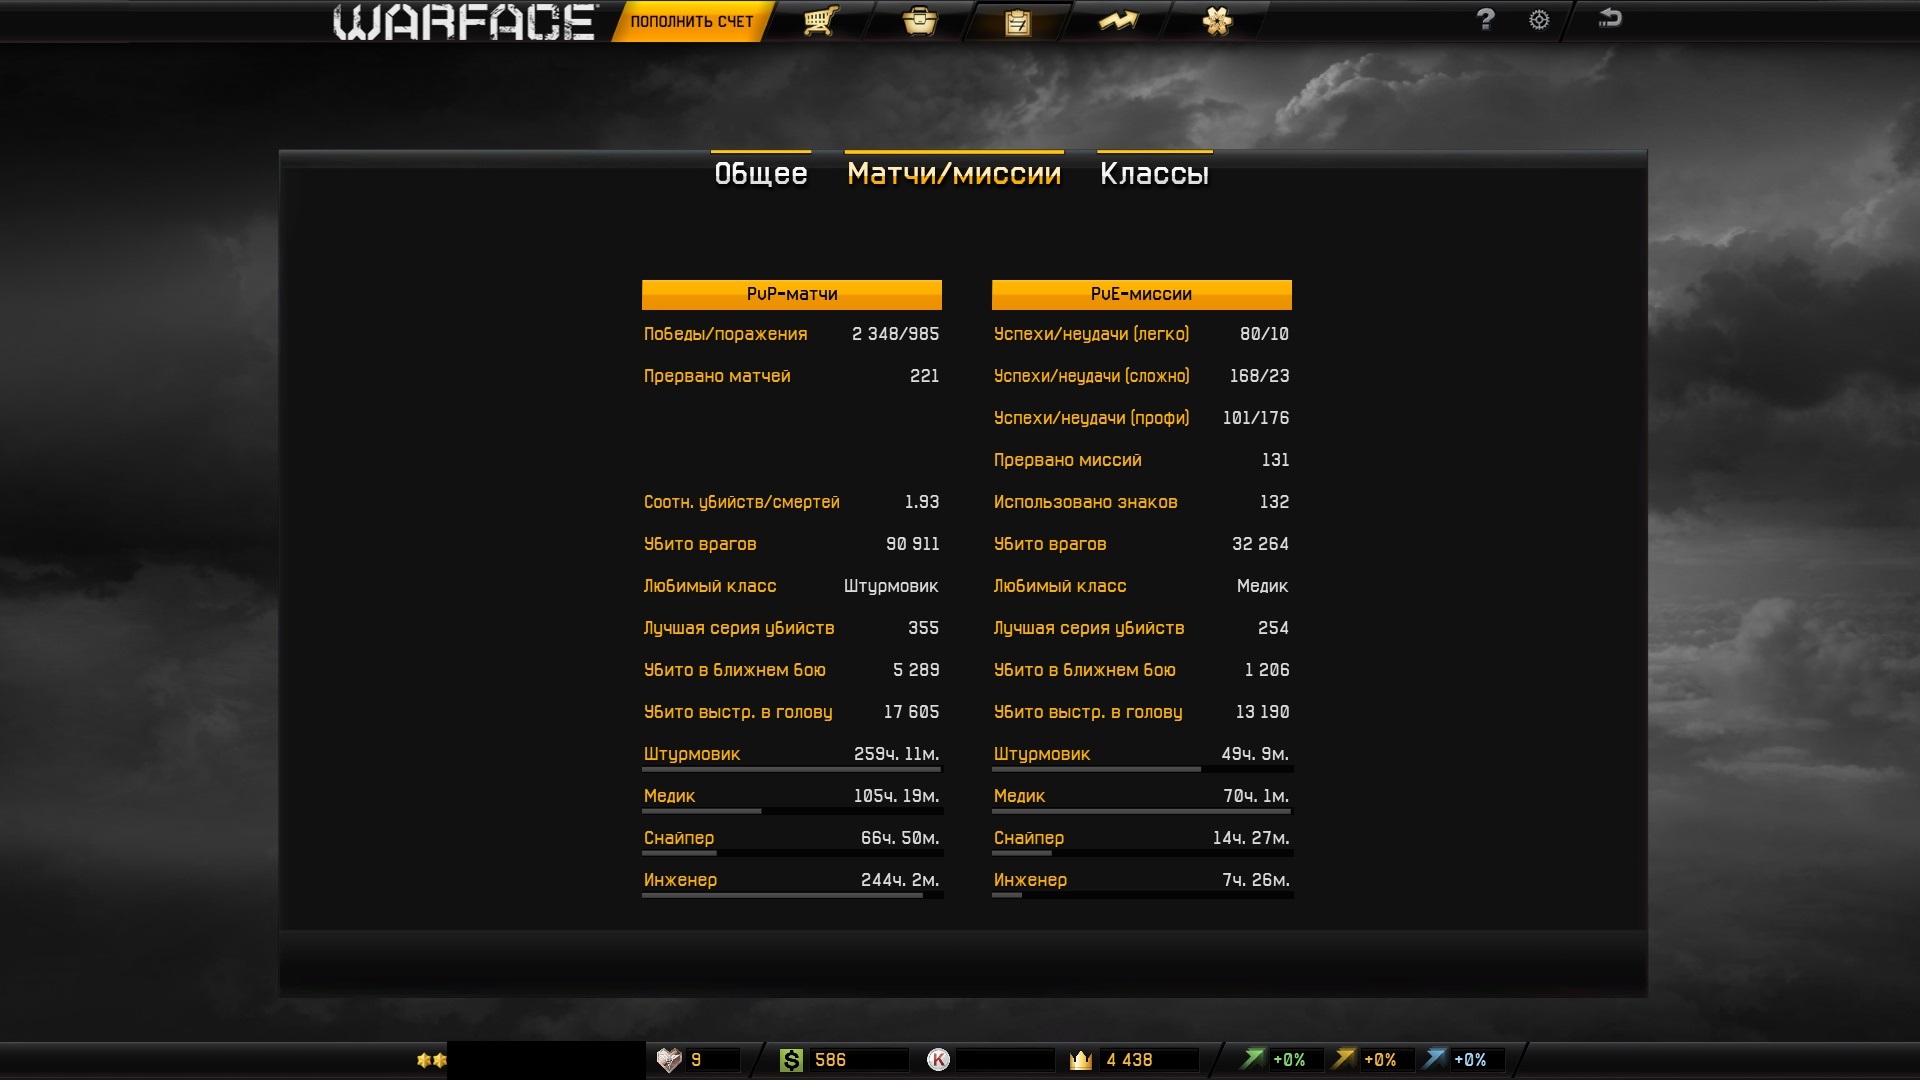The height and width of the screenshot is (1080, 1920).
Task: Click the gold crown currency icon
Action: coord(1080,1060)
